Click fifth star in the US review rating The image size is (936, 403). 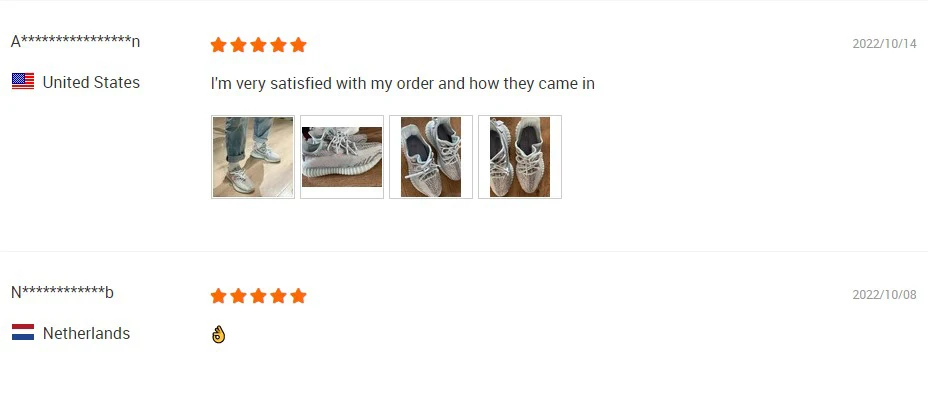point(298,45)
